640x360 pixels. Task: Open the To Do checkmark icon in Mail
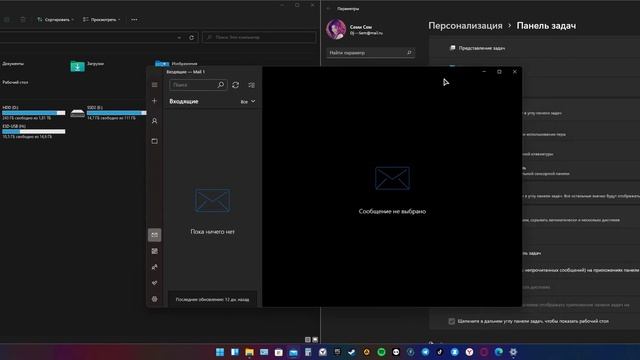[x=154, y=283]
